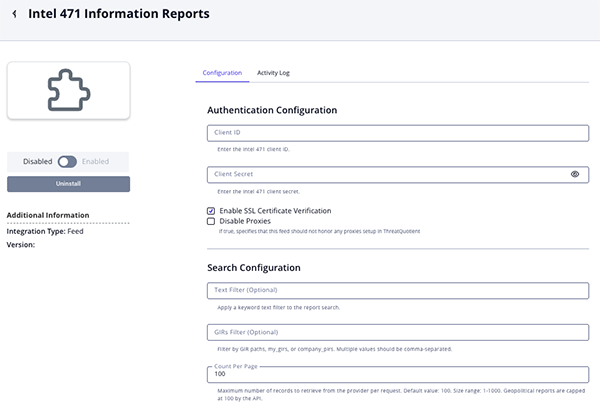Click the 'Enter the Intel 471 client ID' hint
The width and height of the screenshot is (600, 410).
tap(253, 149)
